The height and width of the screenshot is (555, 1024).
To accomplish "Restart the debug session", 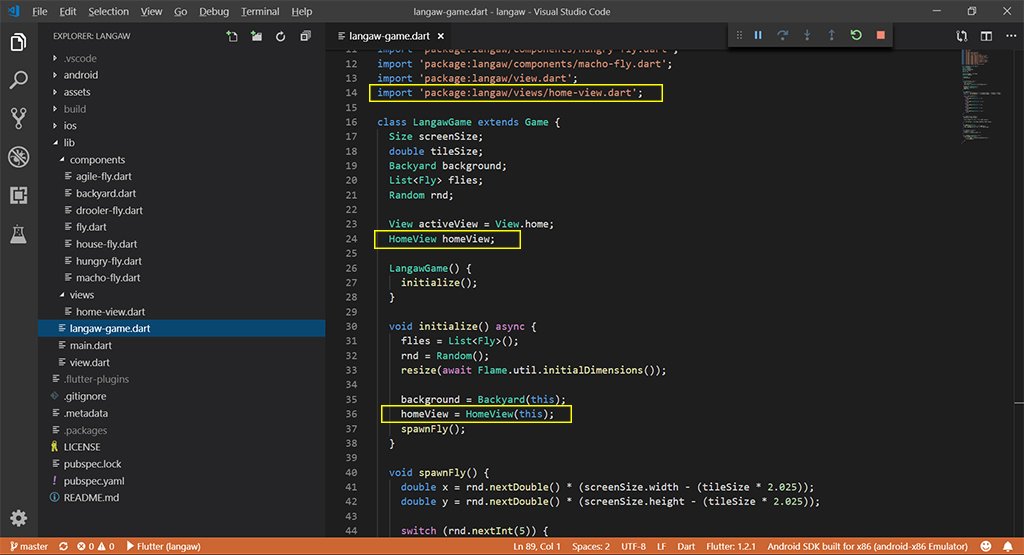I will click(856, 35).
